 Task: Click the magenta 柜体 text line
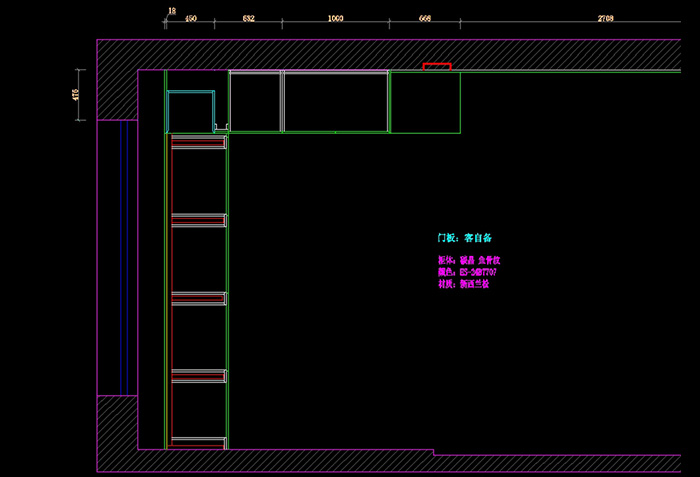[x=467, y=260]
